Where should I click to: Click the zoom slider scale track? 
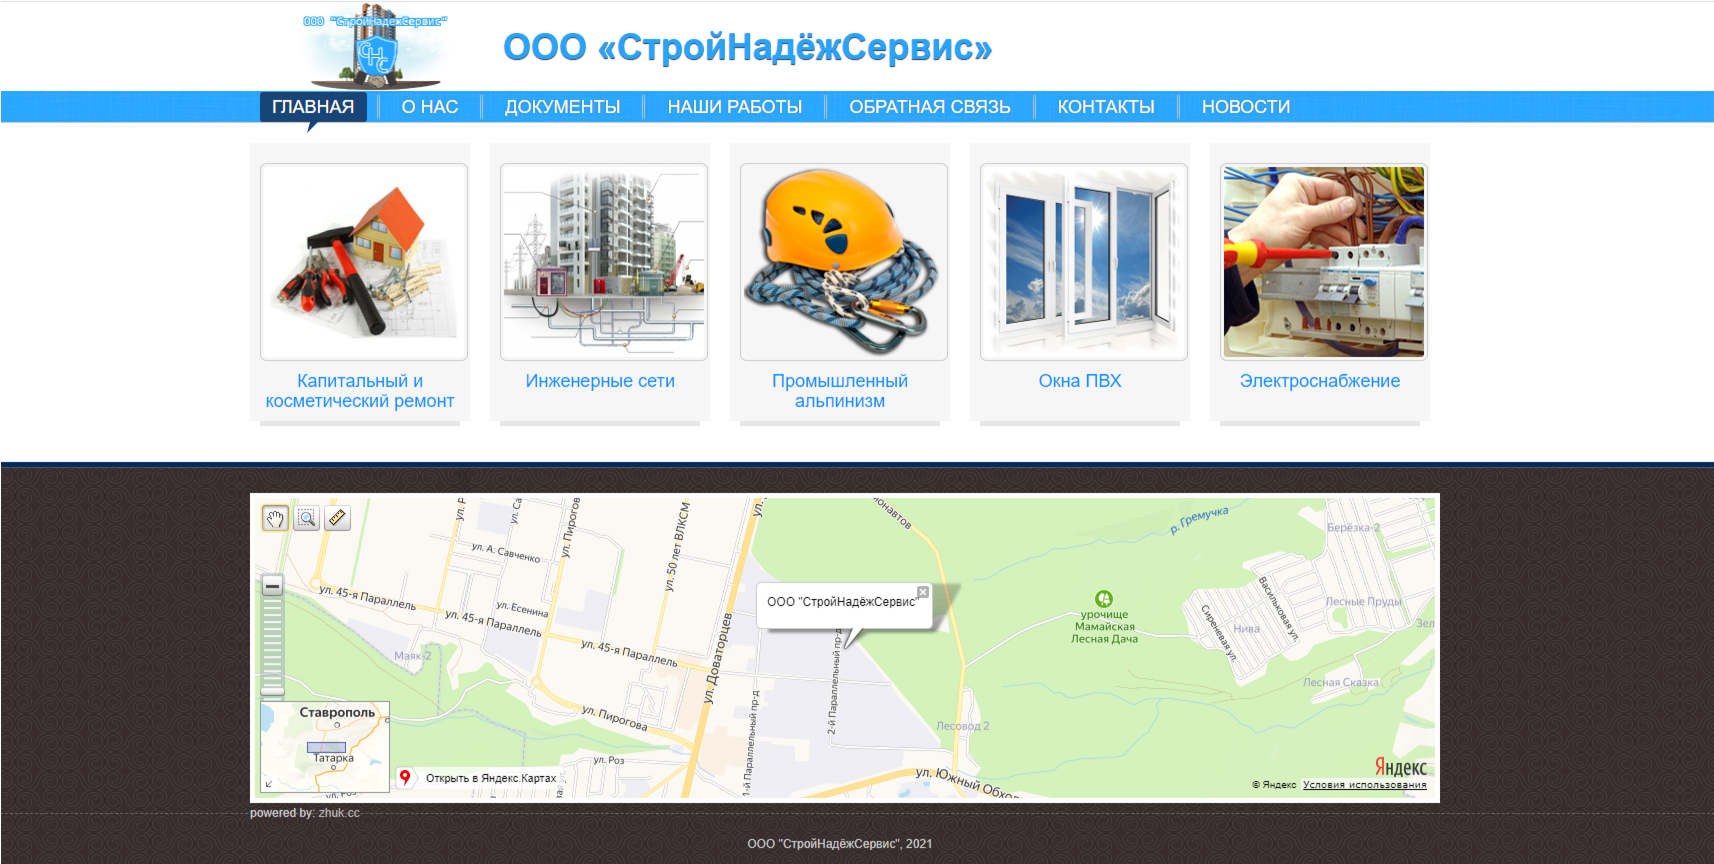pyautogui.click(x=272, y=640)
